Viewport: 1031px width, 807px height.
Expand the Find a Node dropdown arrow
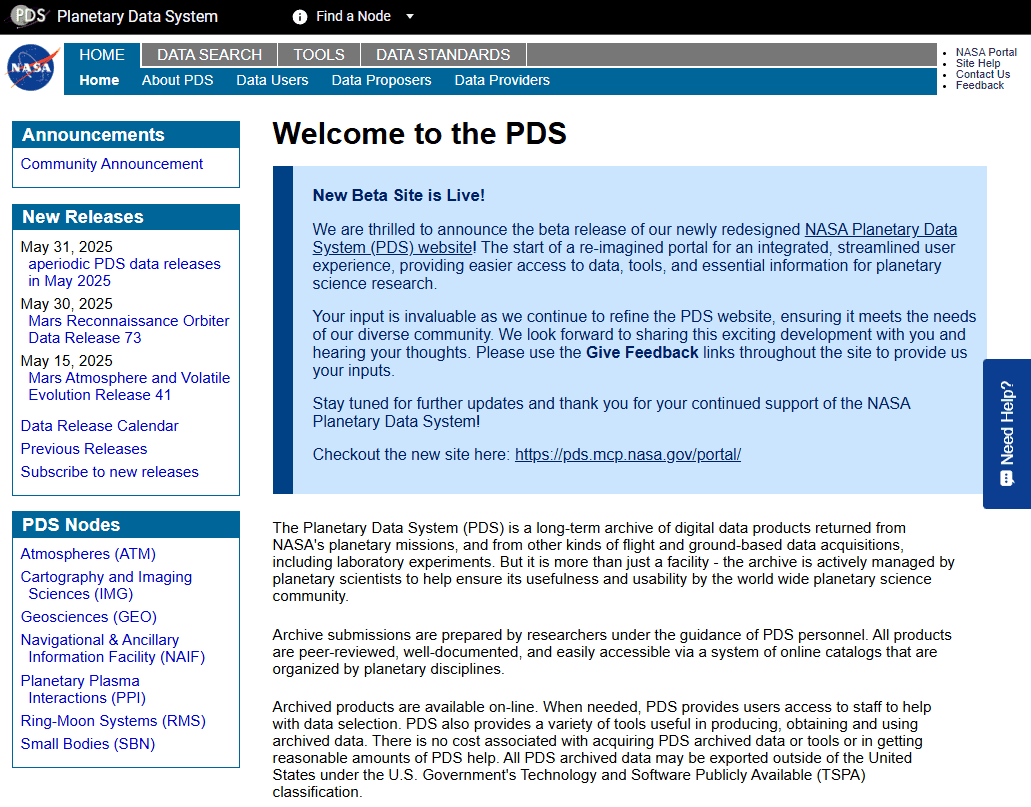410,16
